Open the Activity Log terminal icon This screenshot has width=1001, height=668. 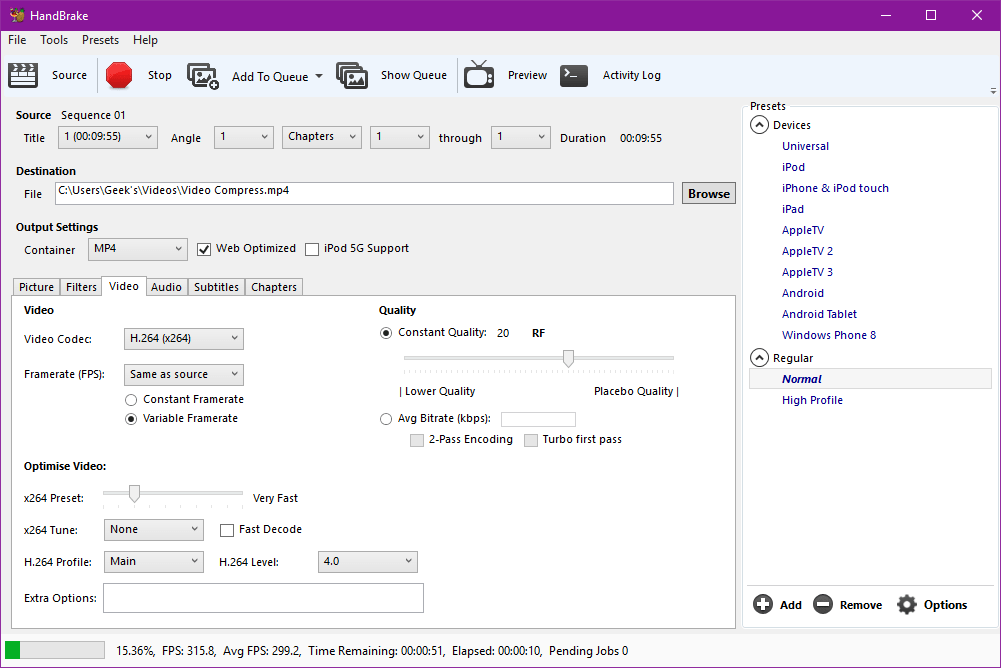click(574, 75)
